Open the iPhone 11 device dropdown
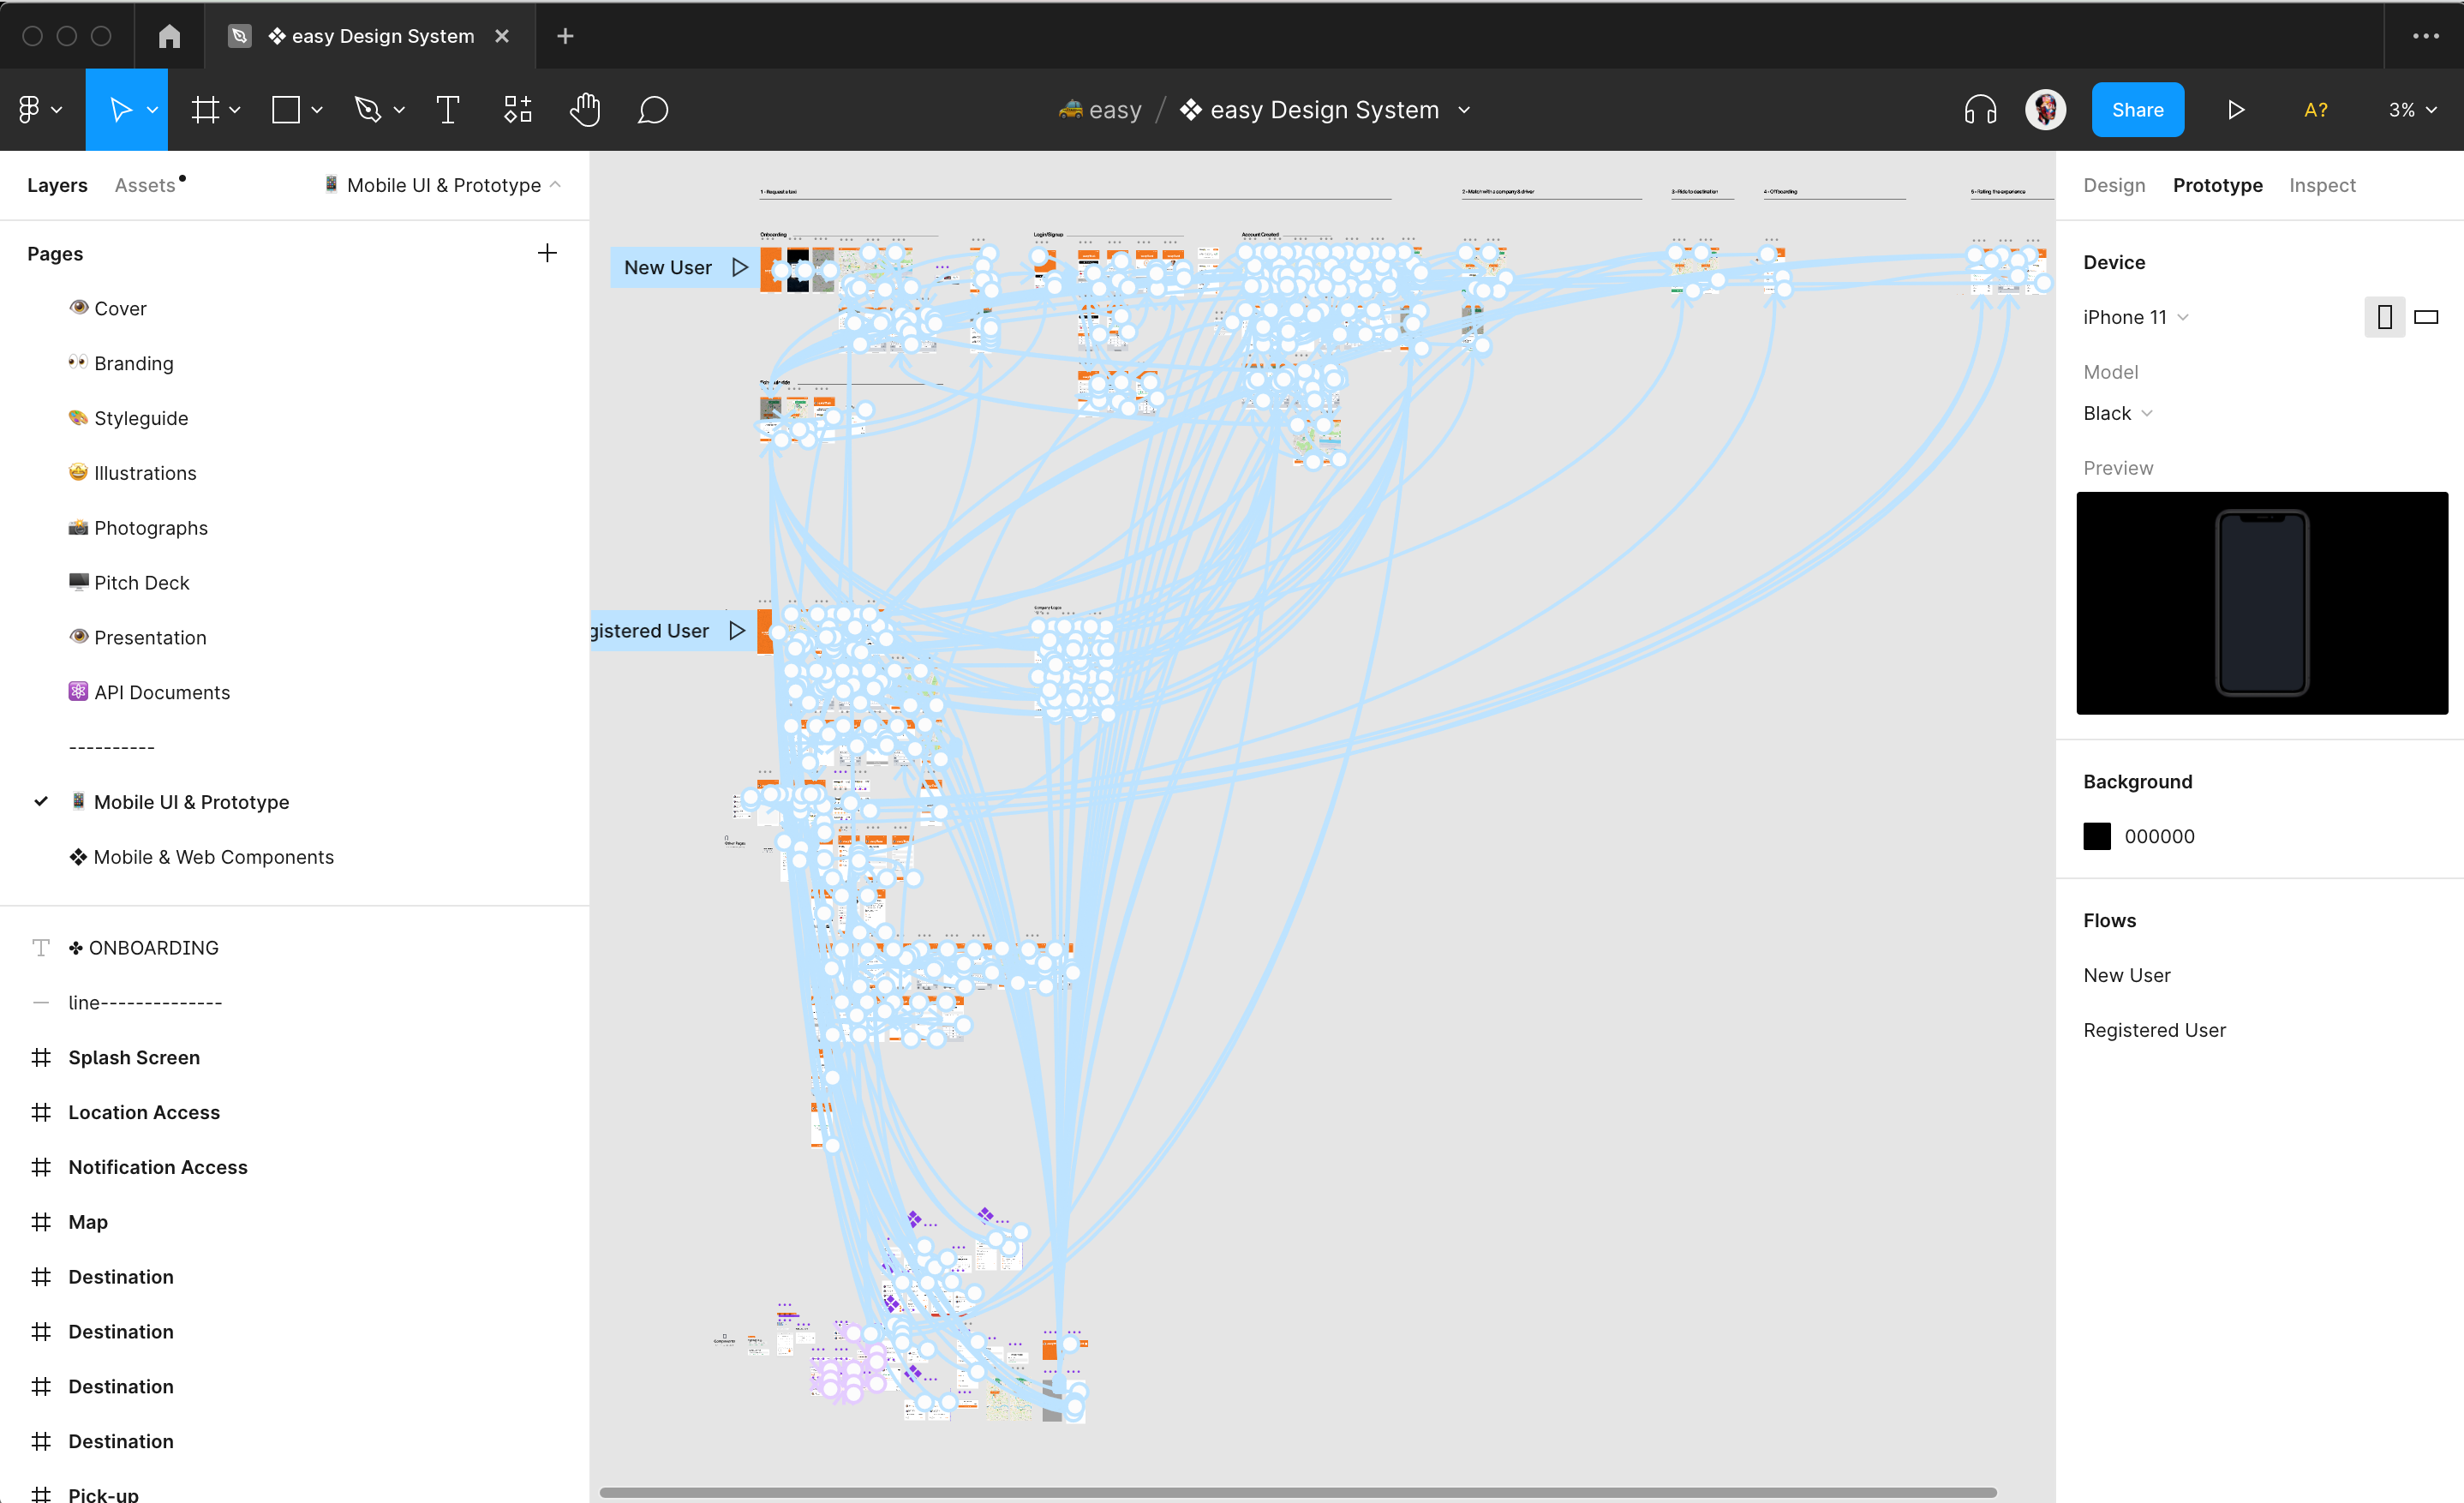2464x1503 pixels. [2135, 317]
